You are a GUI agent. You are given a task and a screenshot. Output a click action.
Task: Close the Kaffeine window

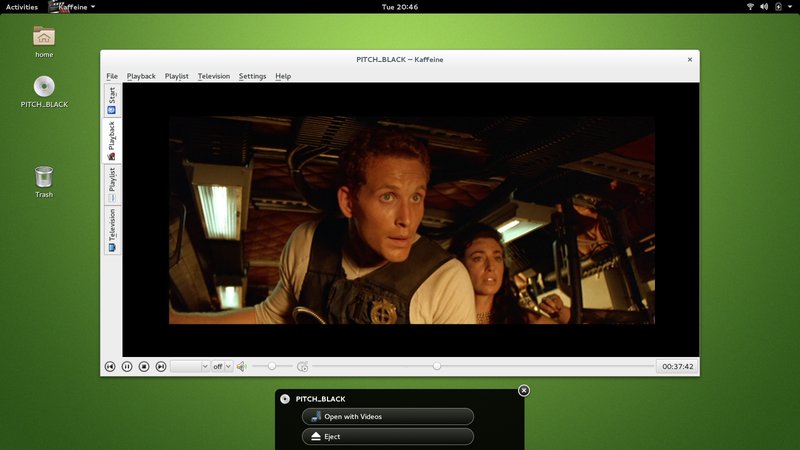pyautogui.click(x=690, y=60)
